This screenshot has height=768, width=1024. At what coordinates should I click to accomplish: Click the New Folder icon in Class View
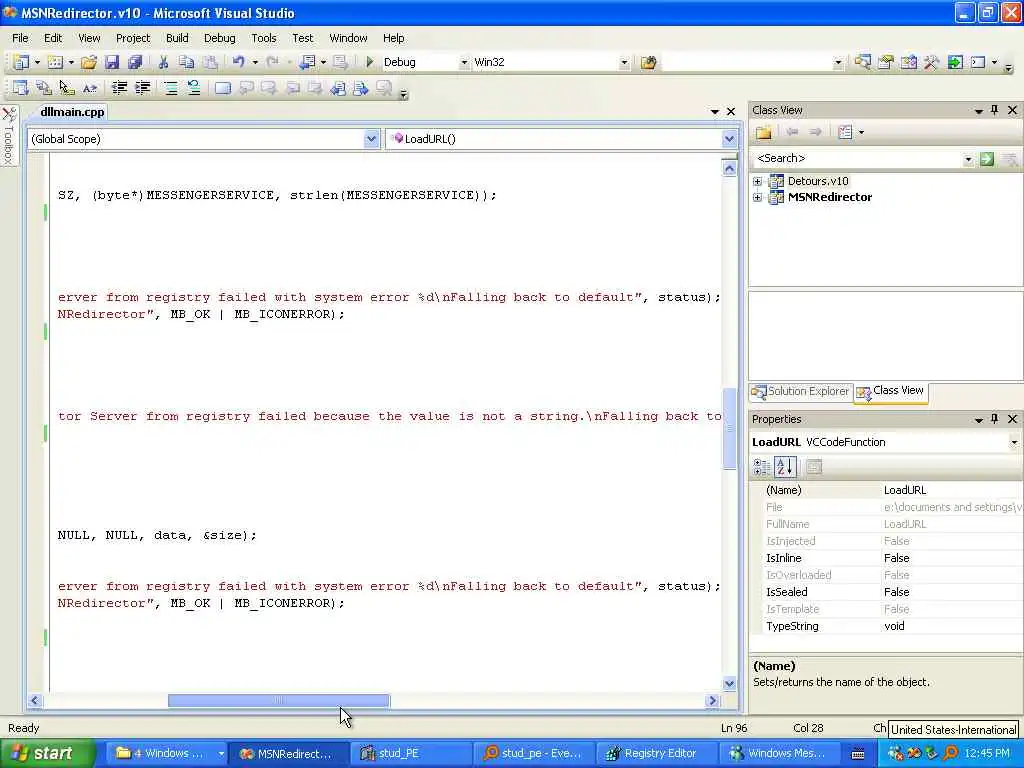763,132
